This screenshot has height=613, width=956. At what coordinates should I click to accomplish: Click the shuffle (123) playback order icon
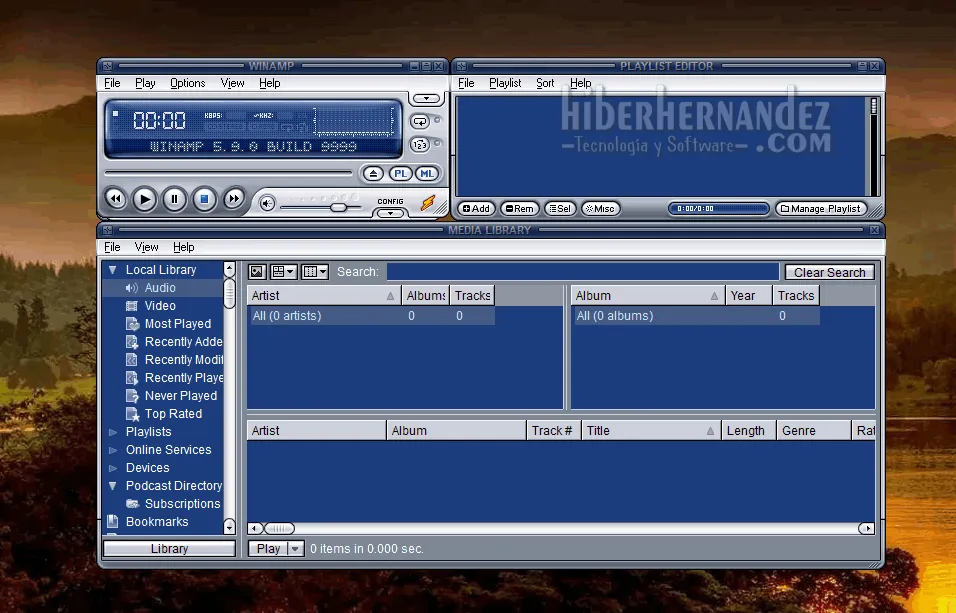pyautogui.click(x=420, y=144)
